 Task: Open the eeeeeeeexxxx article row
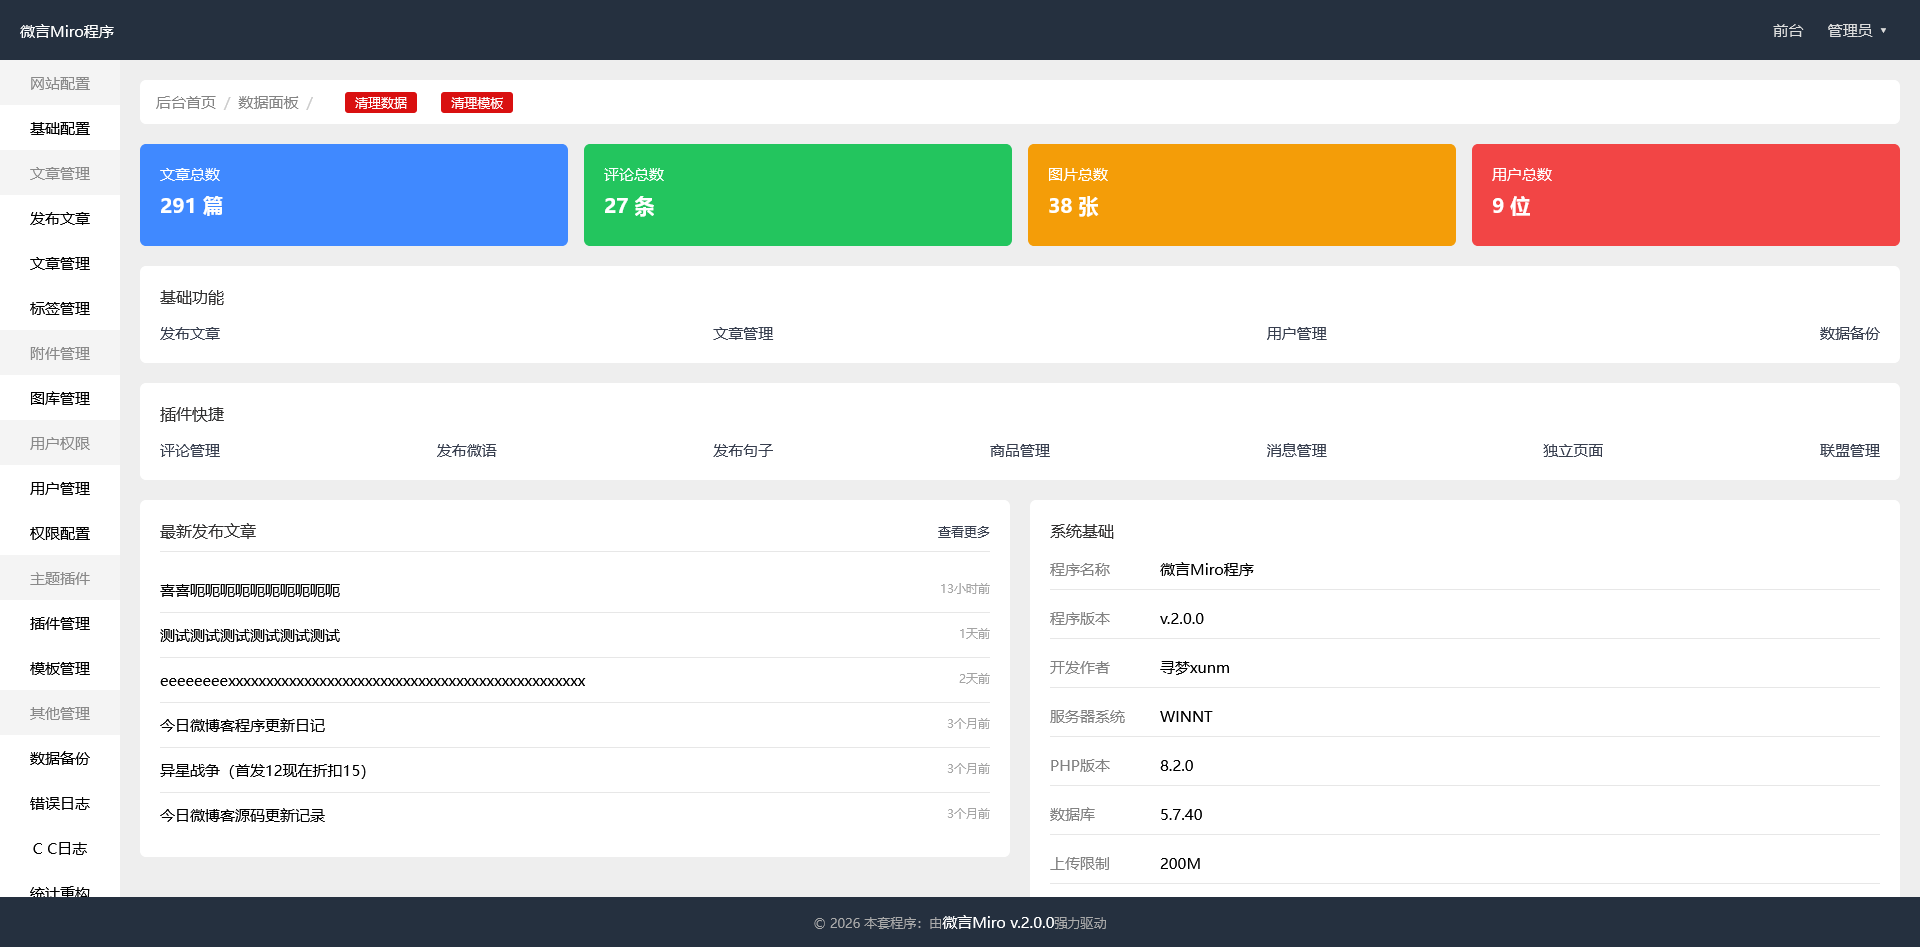click(372, 680)
